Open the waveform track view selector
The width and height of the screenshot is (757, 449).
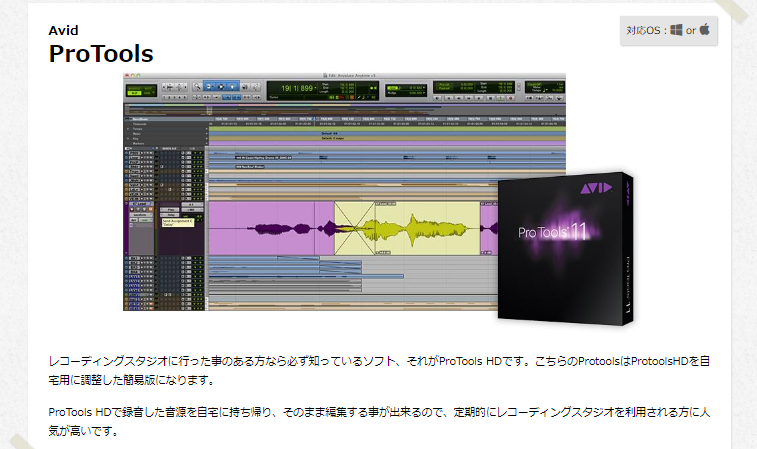tap(140, 215)
